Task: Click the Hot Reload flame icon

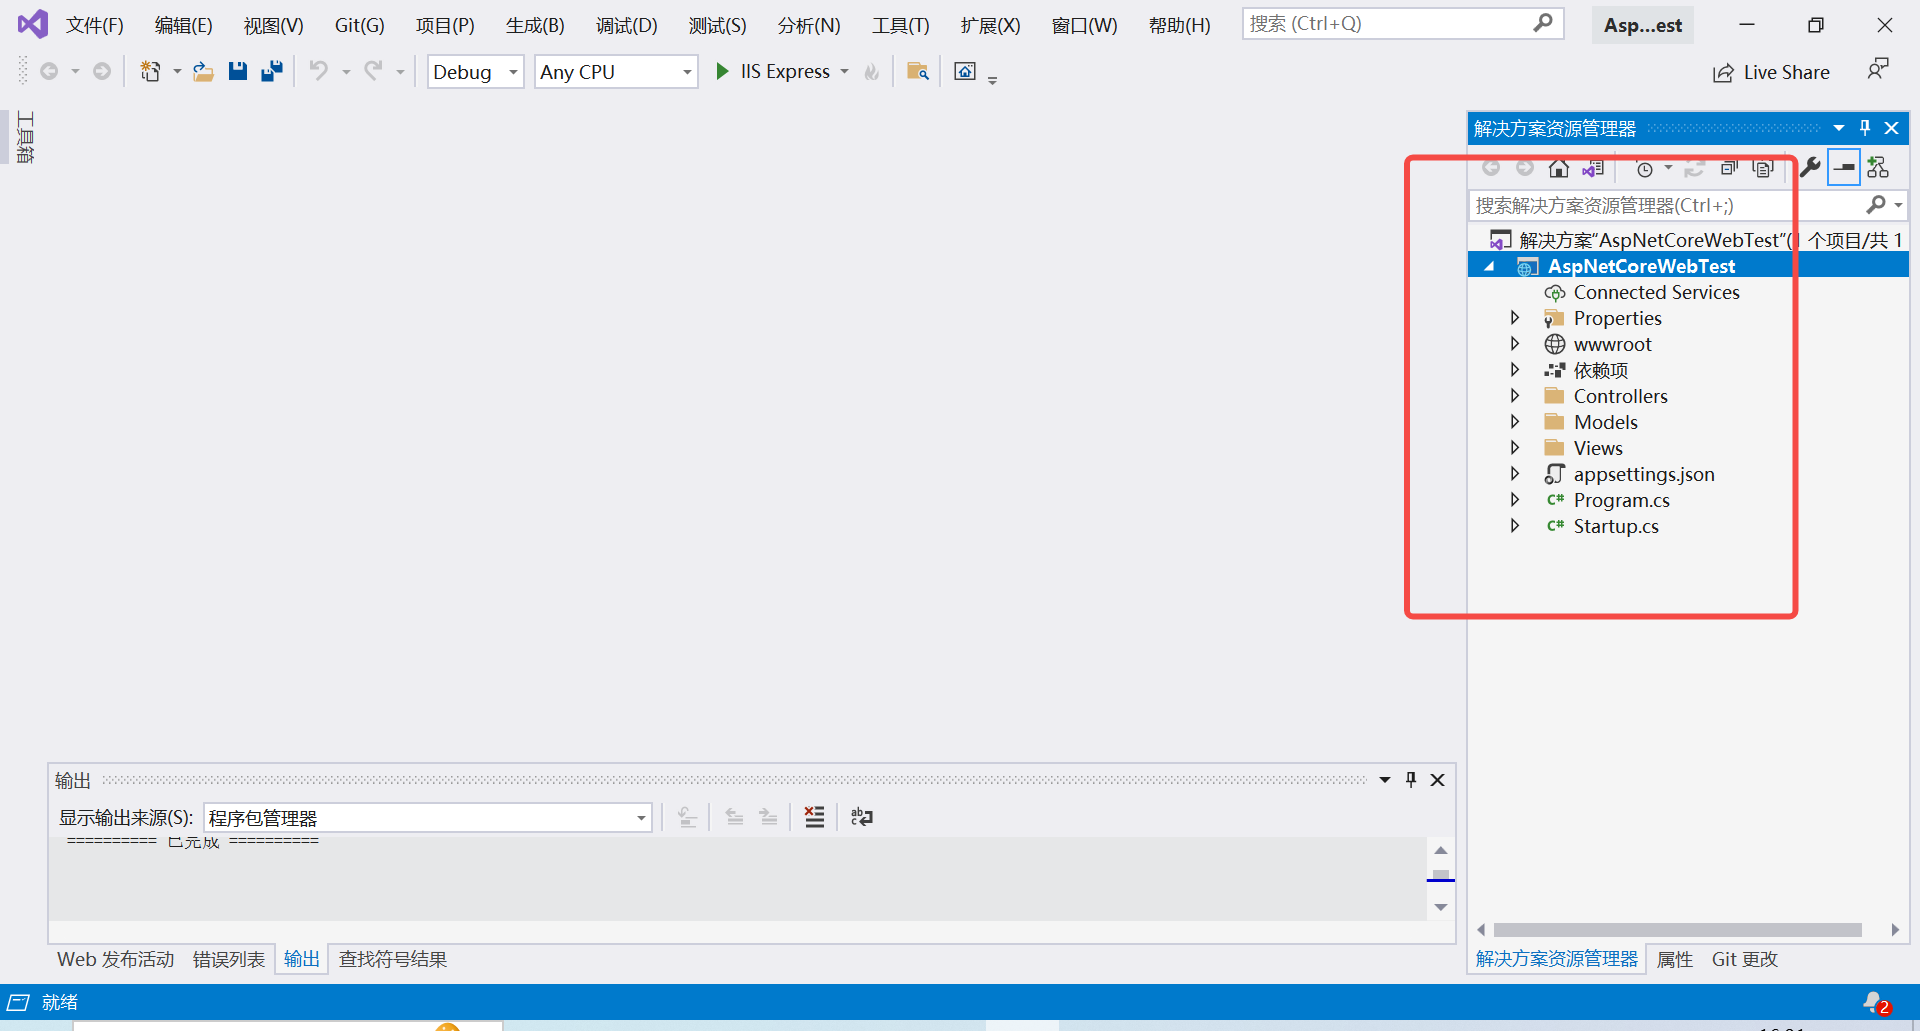Action: tap(872, 71)
